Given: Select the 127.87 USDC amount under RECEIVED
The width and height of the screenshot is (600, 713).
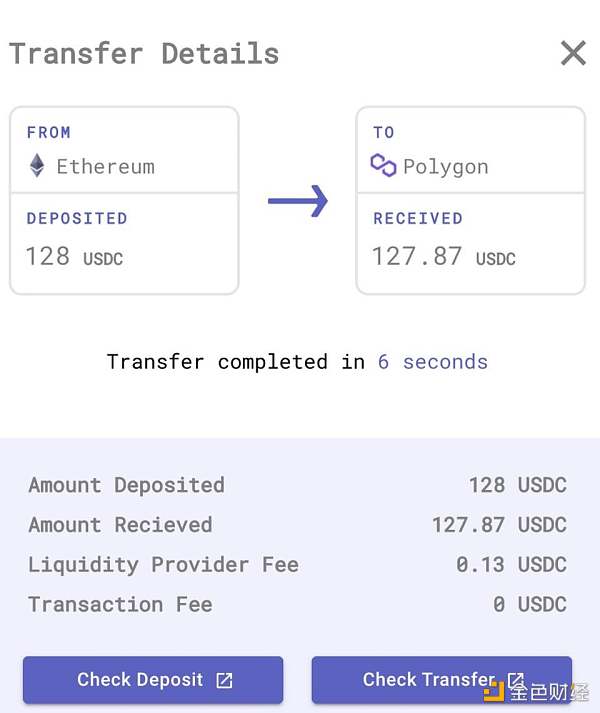Looking at the screenshot, I should tap(443, 256).
